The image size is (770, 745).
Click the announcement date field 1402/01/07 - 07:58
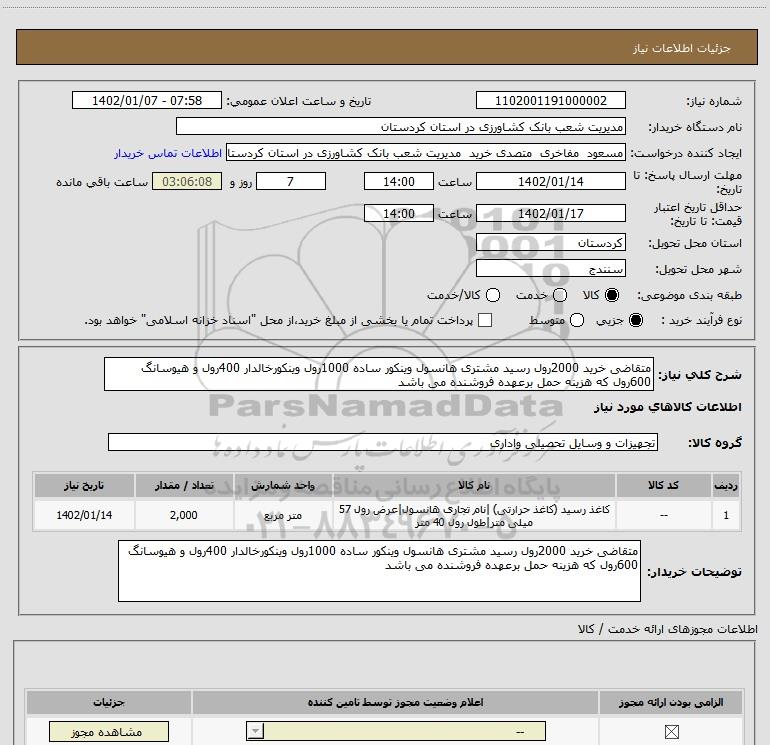(x=147, y=101)
